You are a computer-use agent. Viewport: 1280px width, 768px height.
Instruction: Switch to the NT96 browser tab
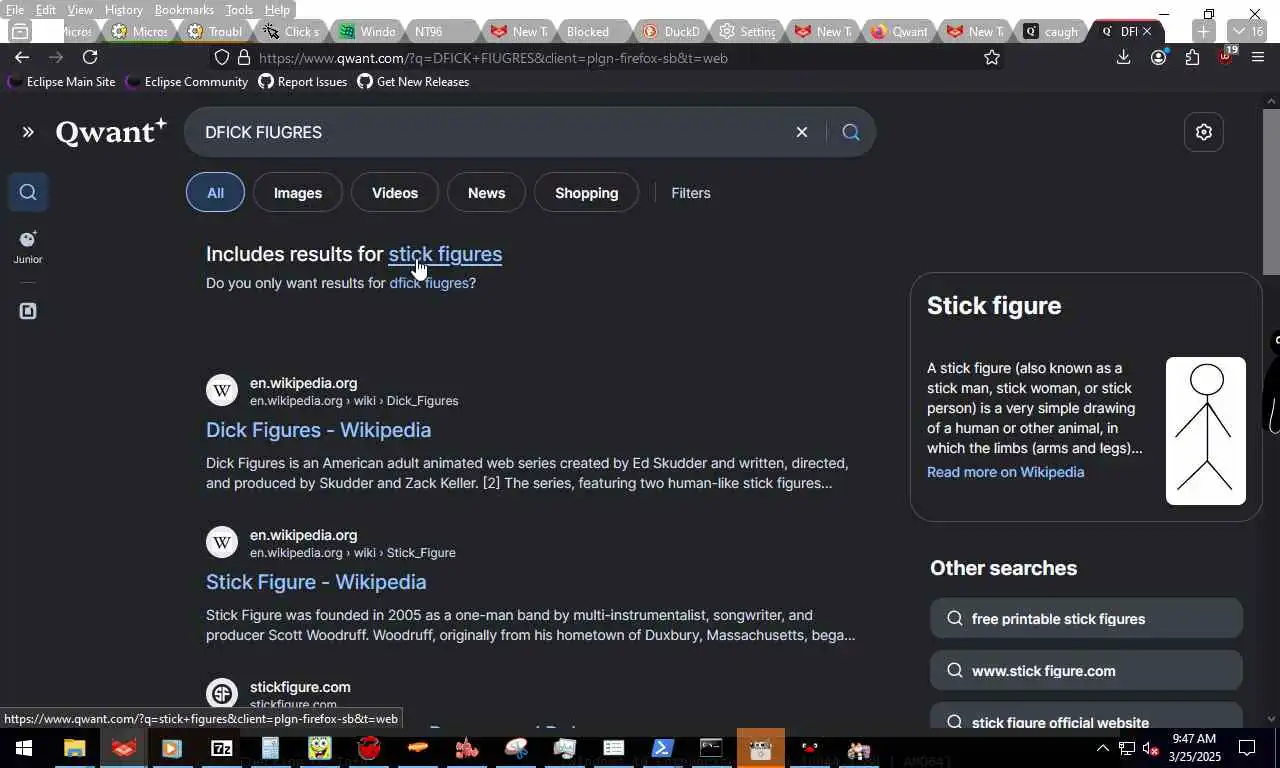[x=440, y=31]
